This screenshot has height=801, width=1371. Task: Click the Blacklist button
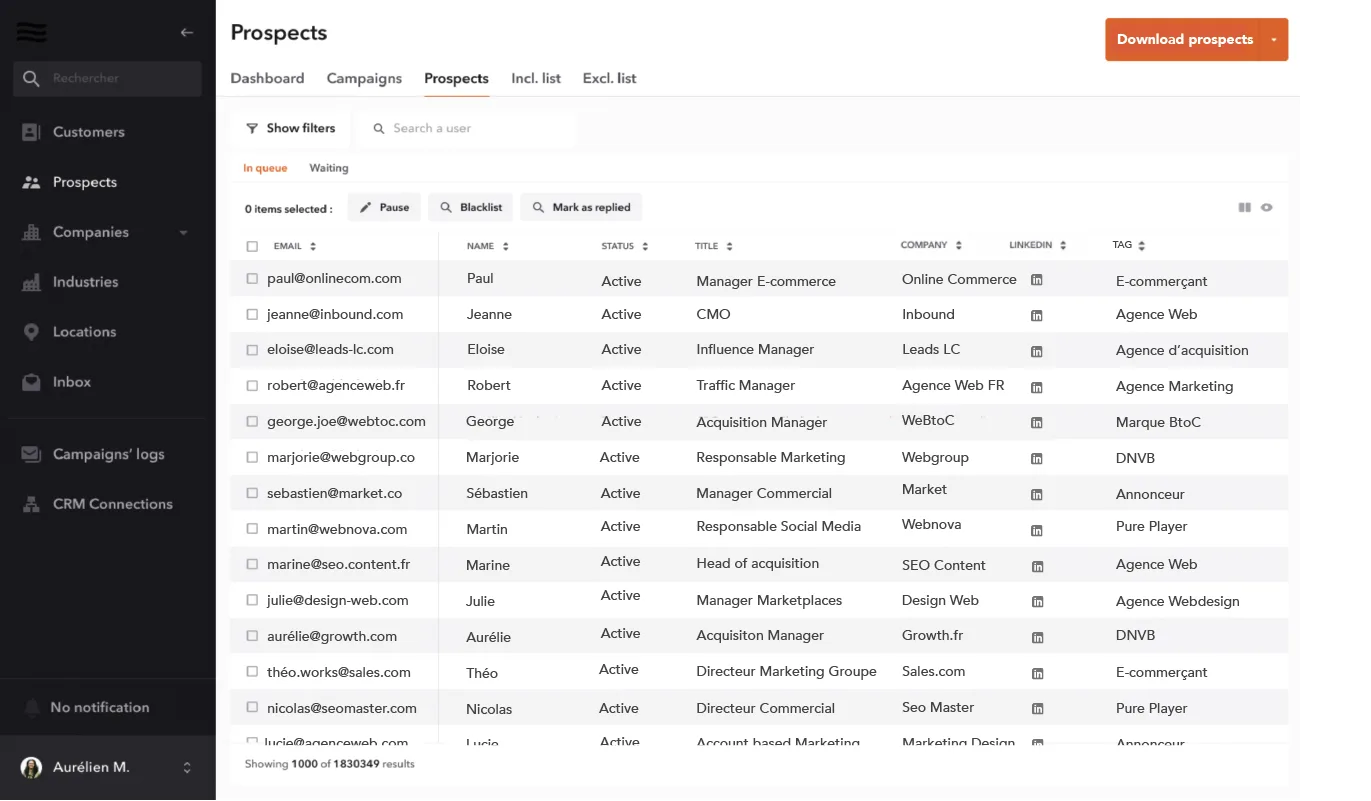471,207
